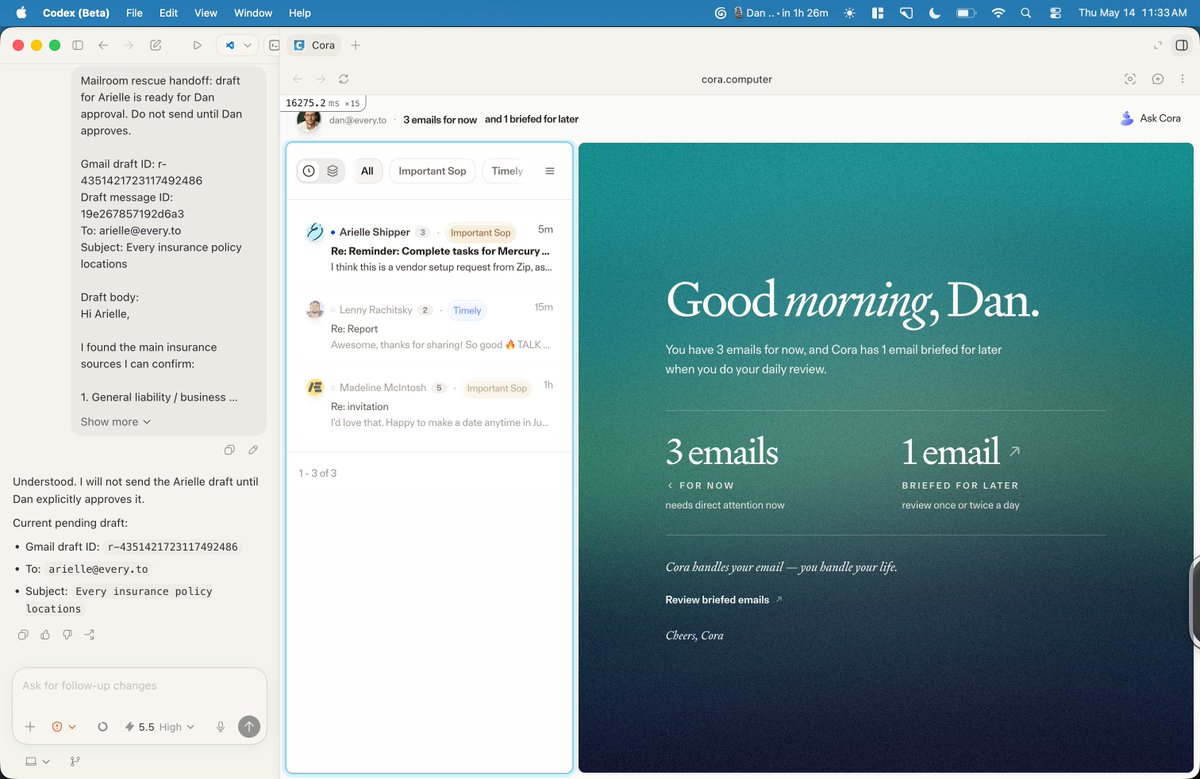Select the stacked layers view toggle

(333, 171)
